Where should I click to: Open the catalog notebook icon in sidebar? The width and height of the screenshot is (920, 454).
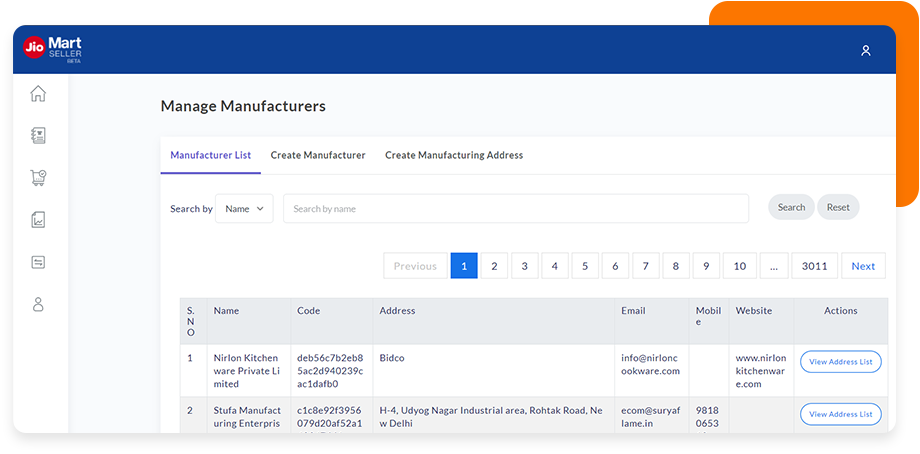(38, 136)
